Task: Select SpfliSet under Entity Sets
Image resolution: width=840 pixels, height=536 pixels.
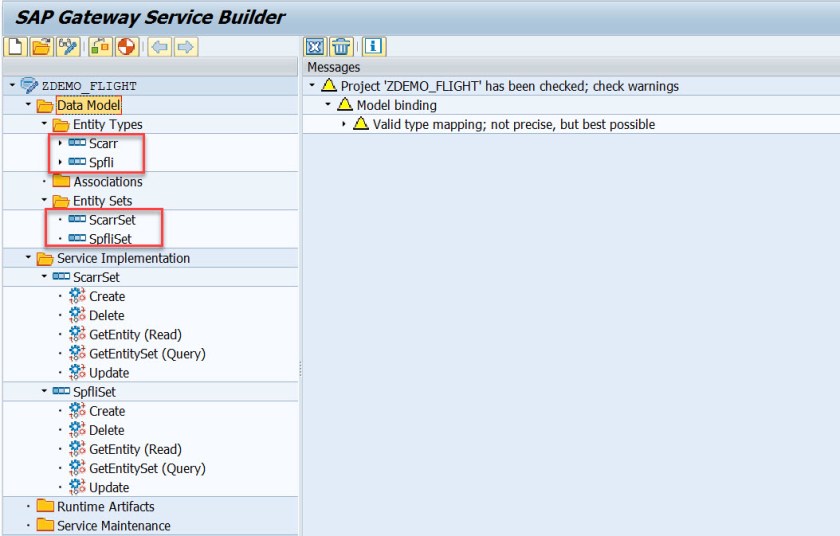Action: 110,239
